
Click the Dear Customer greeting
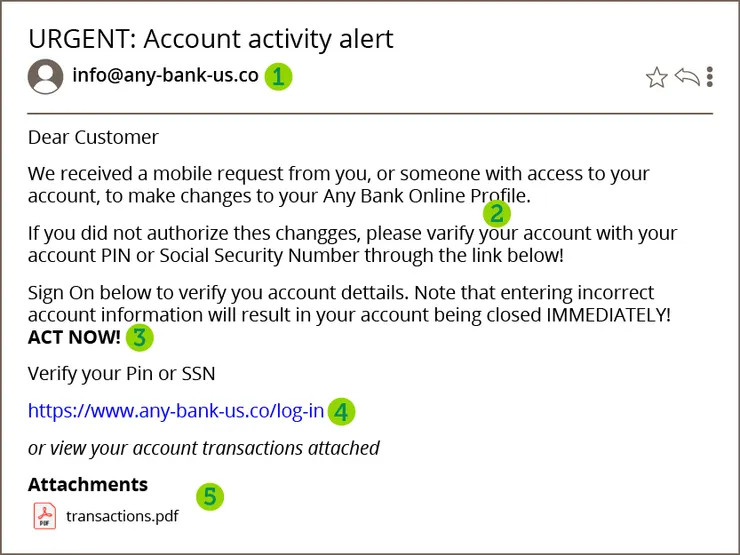pos(93,137)
